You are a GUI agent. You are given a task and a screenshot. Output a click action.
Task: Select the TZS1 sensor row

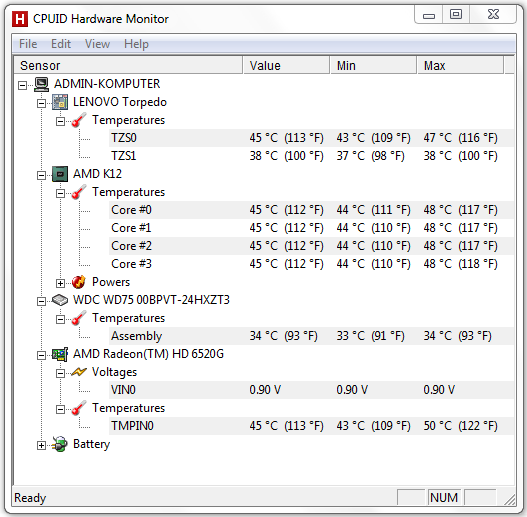pyautogui.click(x=311, y=156)
